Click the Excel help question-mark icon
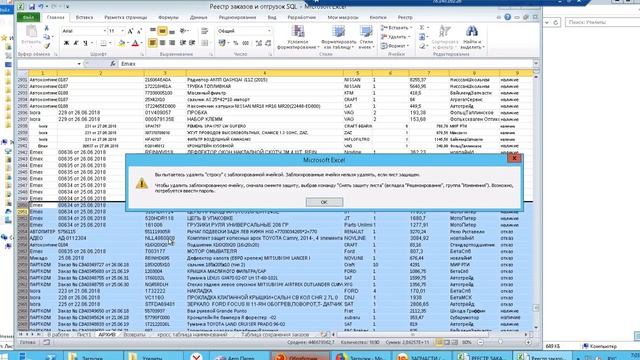Image resolution: width=640 pixels, height=360 pixels. (x=507, y=17)
